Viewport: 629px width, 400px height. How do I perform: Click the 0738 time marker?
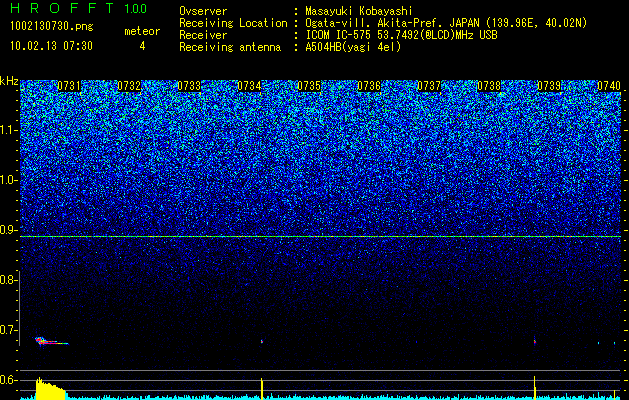pyautogui.click(x=489, y=86)
